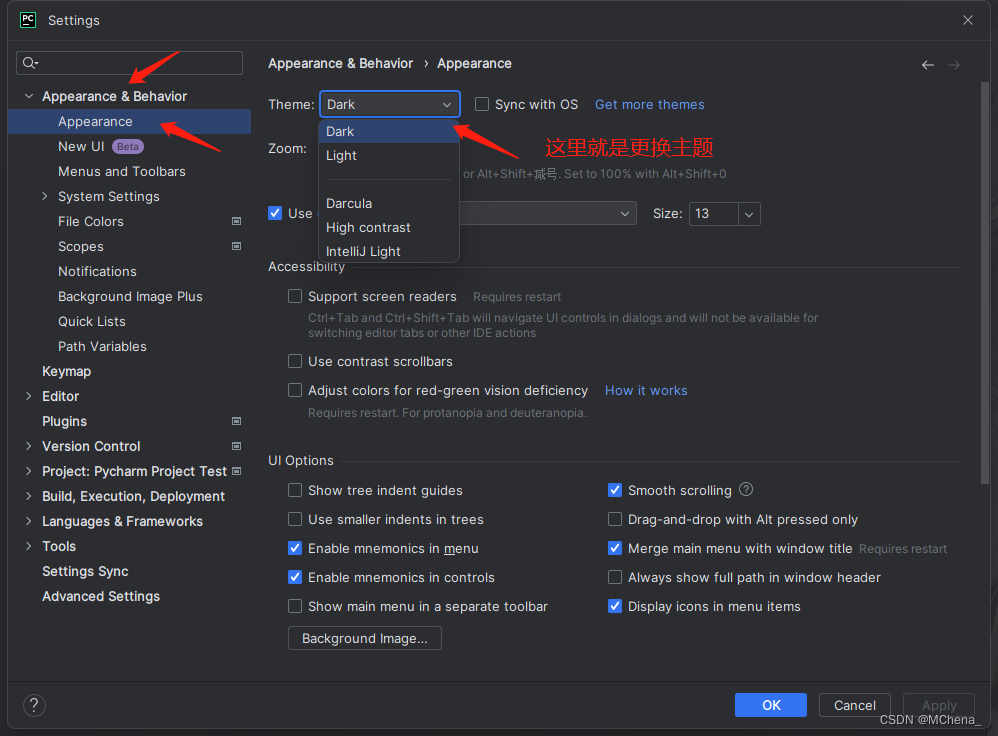
Task: Select the Light theme option
Action: click(x=389, y=155)
